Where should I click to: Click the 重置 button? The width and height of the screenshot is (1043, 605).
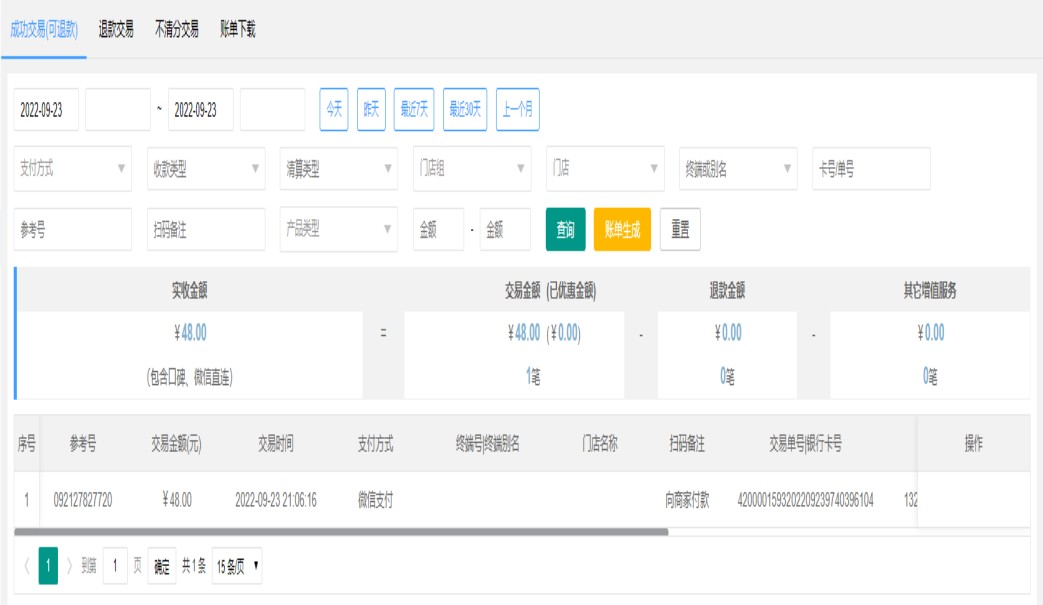[x=680, y=230]
